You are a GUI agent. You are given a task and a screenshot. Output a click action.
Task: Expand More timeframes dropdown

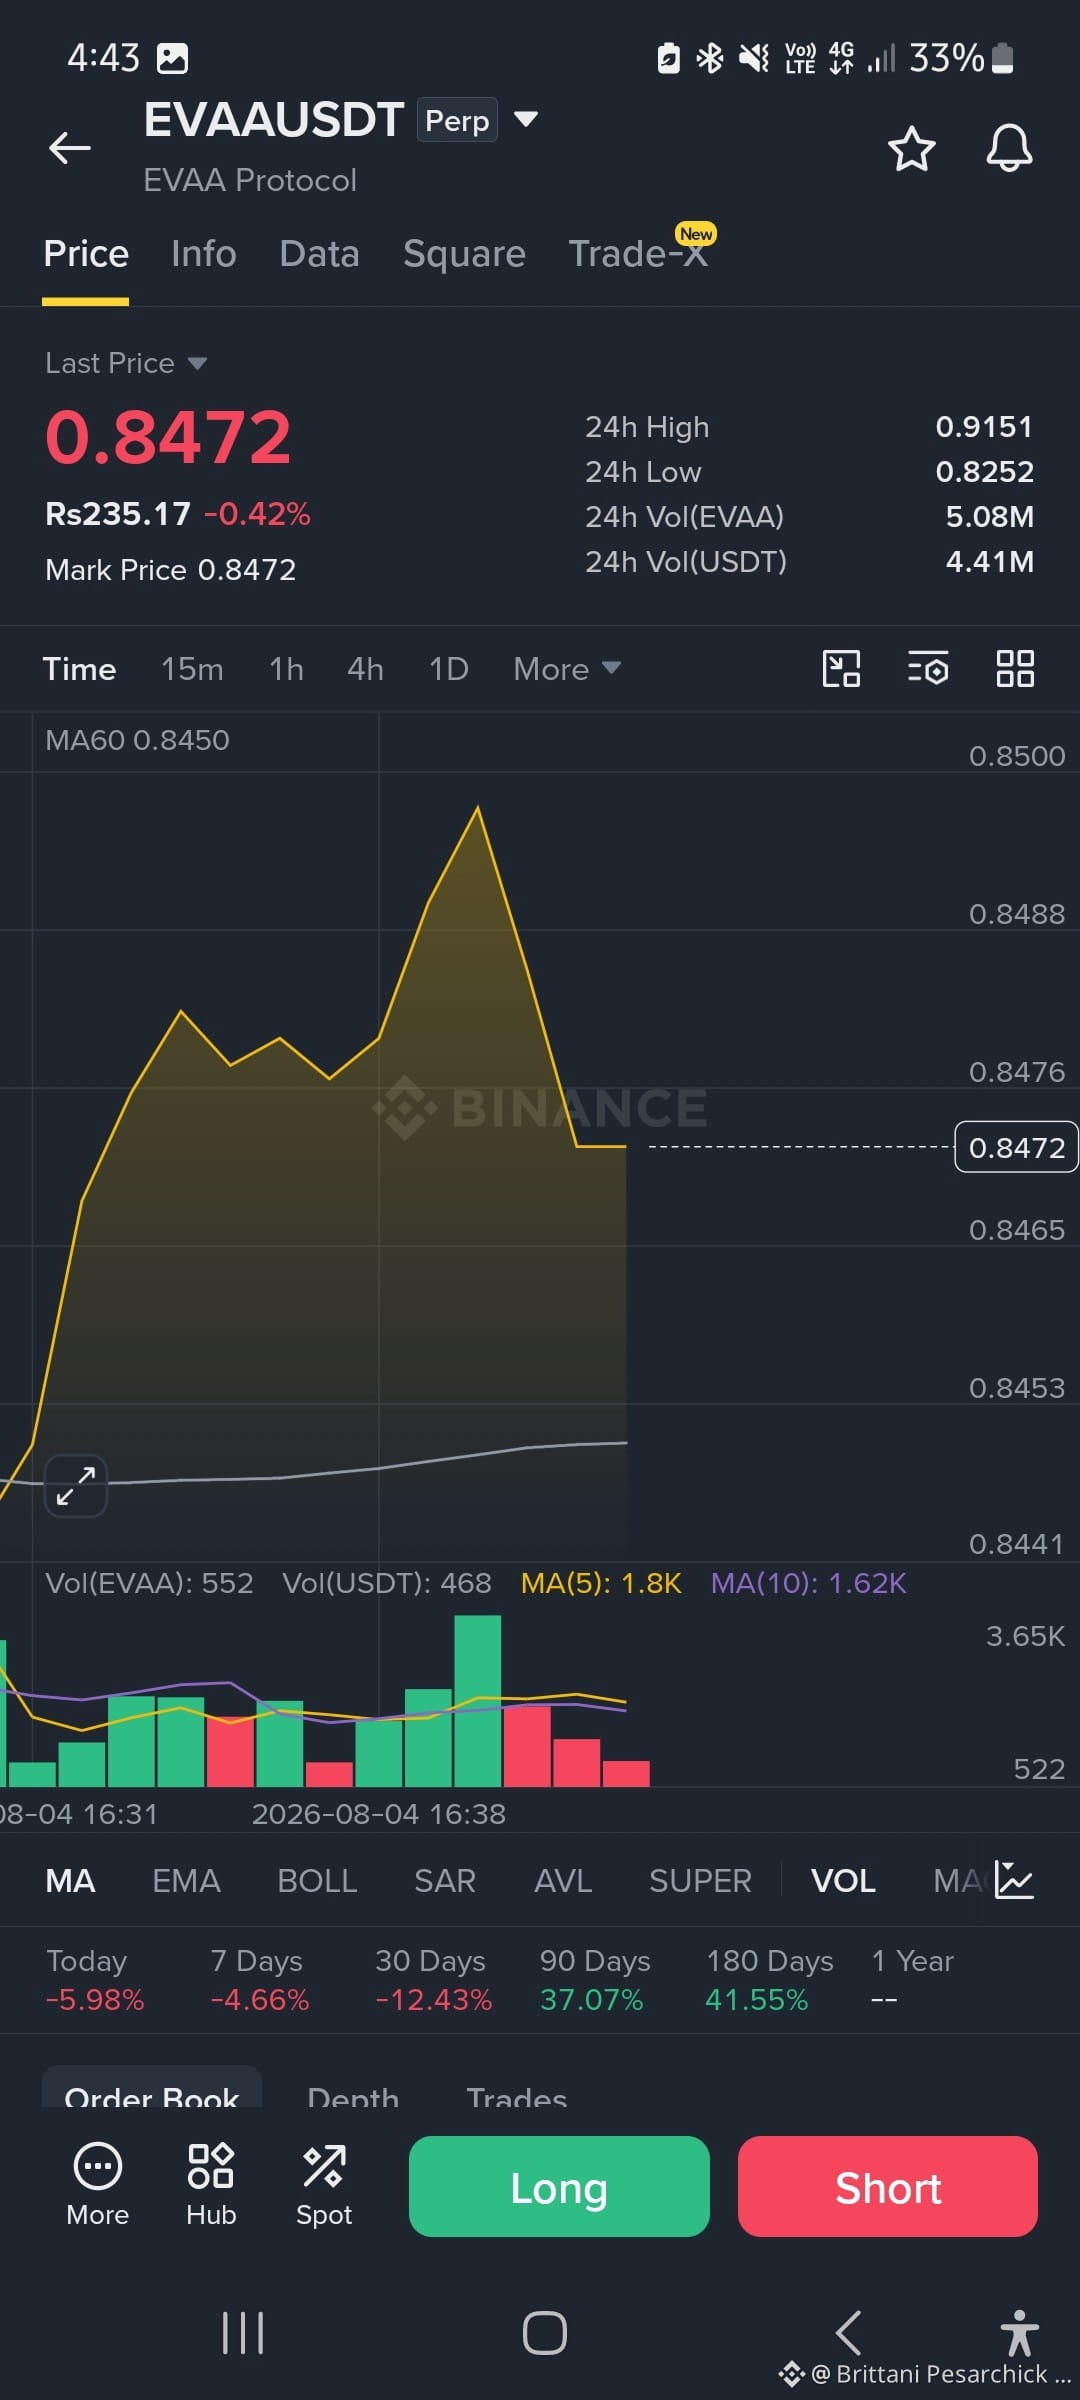click(x=567, y=669)
